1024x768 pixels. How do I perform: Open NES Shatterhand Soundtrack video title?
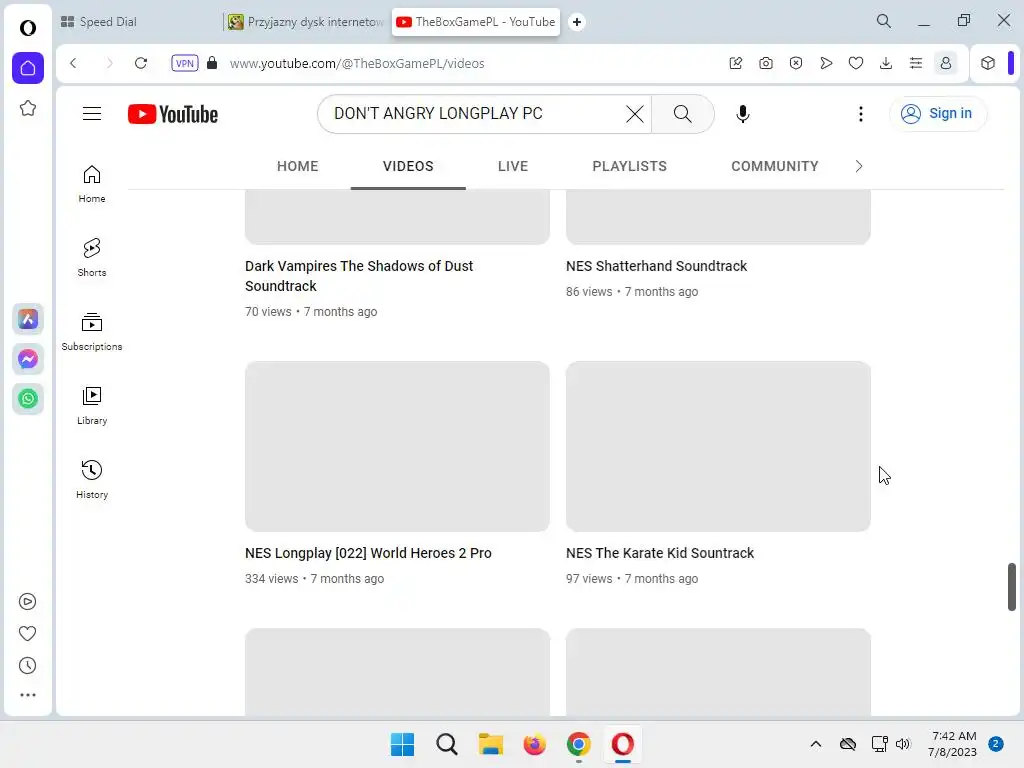click(656, 266)
